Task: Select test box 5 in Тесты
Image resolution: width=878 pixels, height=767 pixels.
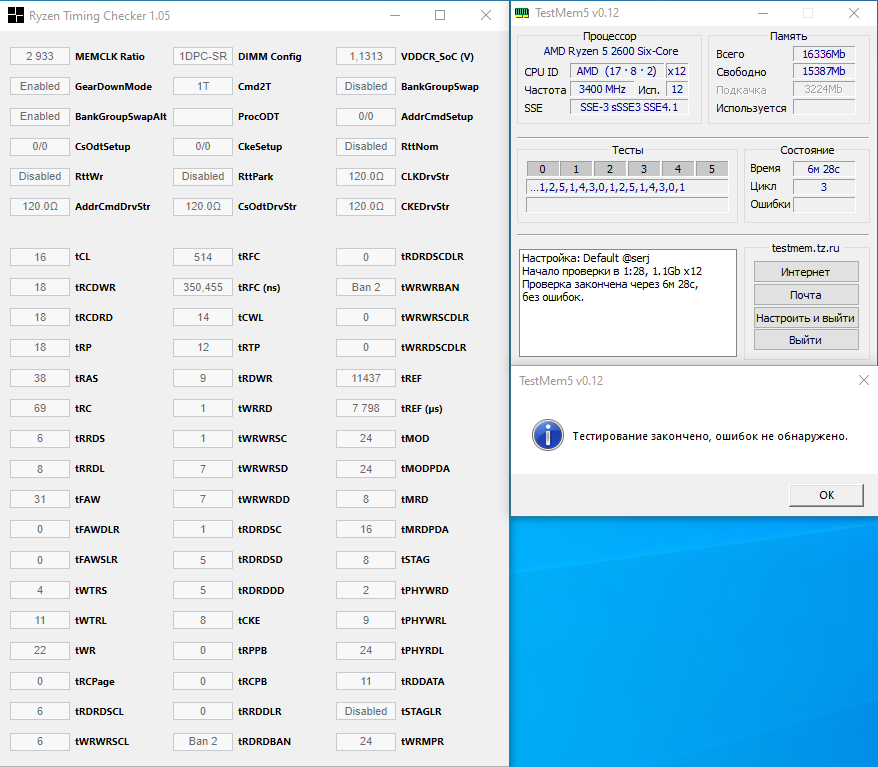Action: pyautogui.click(x=712, y=169)
